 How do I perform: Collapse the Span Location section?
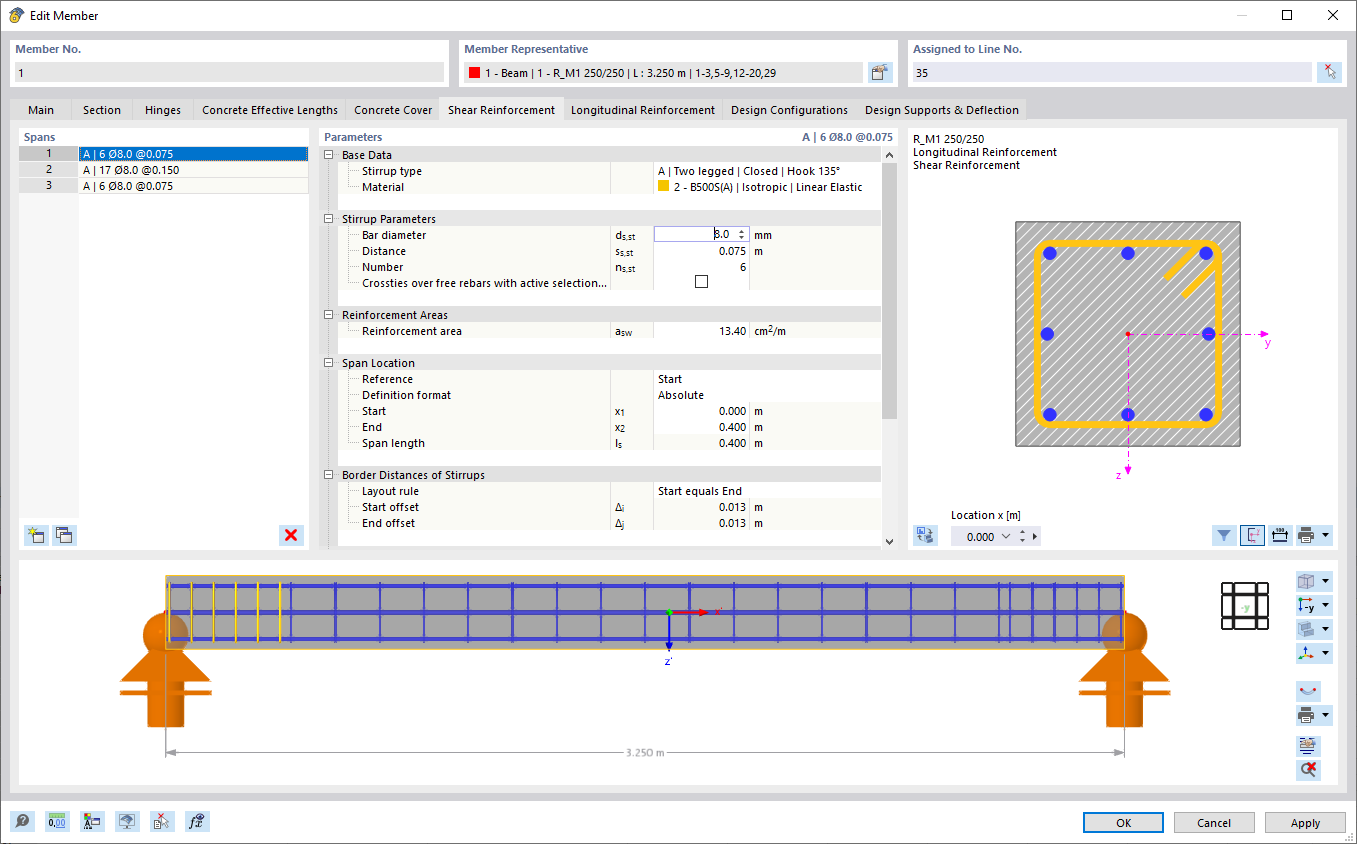328,363
